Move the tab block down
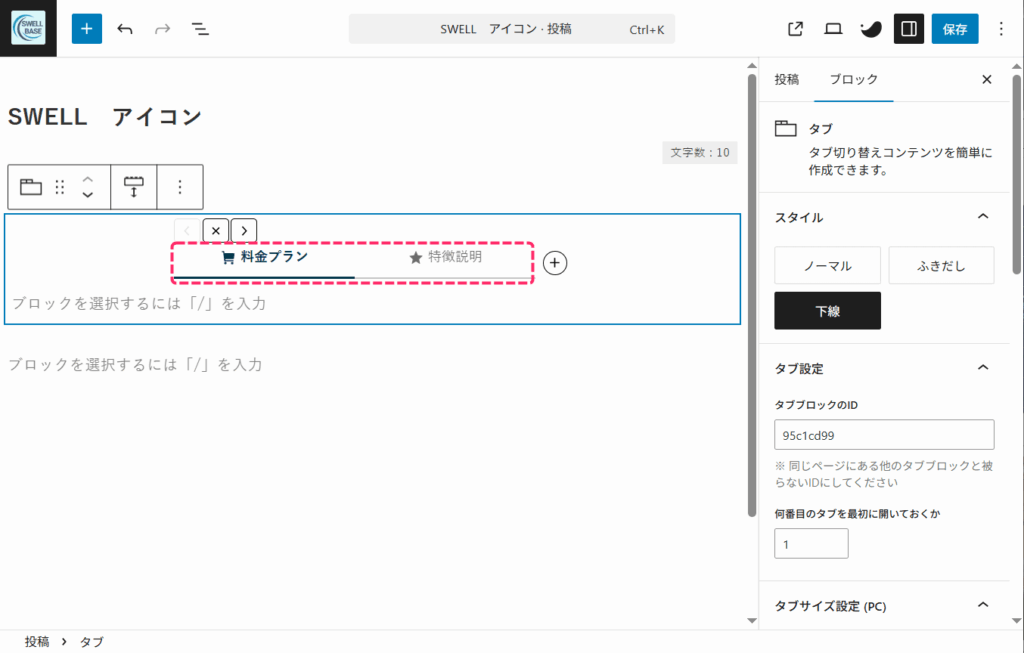Image resolution: width=1024 pixels, height=653 pixels. (88, 195)
